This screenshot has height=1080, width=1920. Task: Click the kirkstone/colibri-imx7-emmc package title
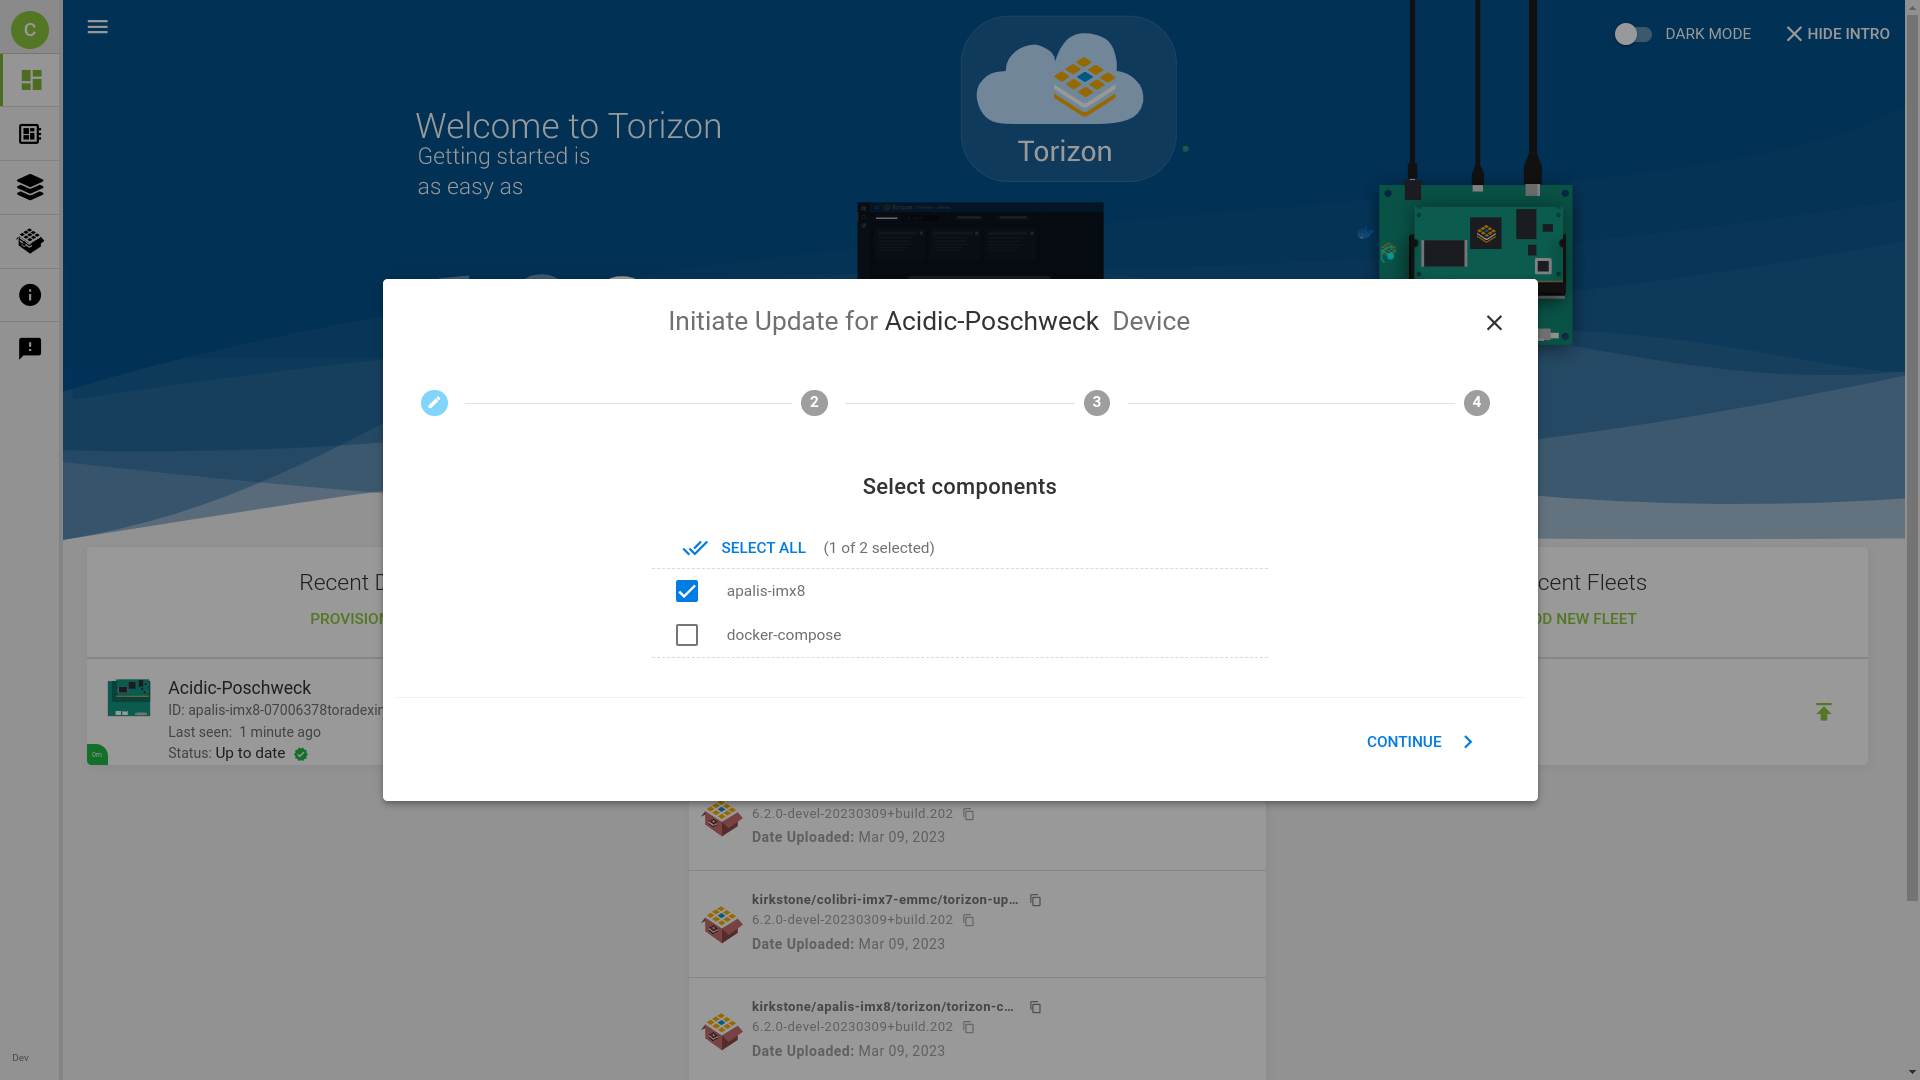[885, 900]
